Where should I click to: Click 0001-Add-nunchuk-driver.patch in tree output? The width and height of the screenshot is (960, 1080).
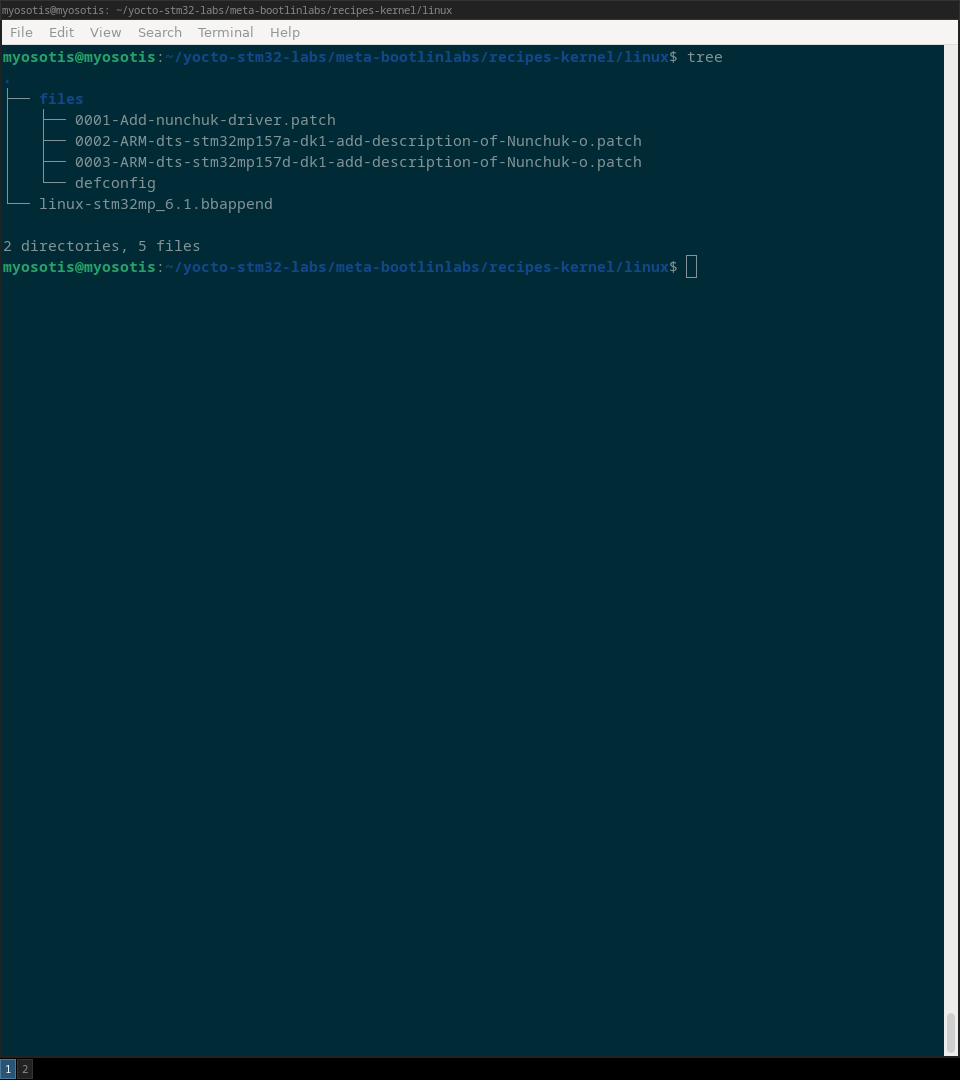click(x=205, y=120)
